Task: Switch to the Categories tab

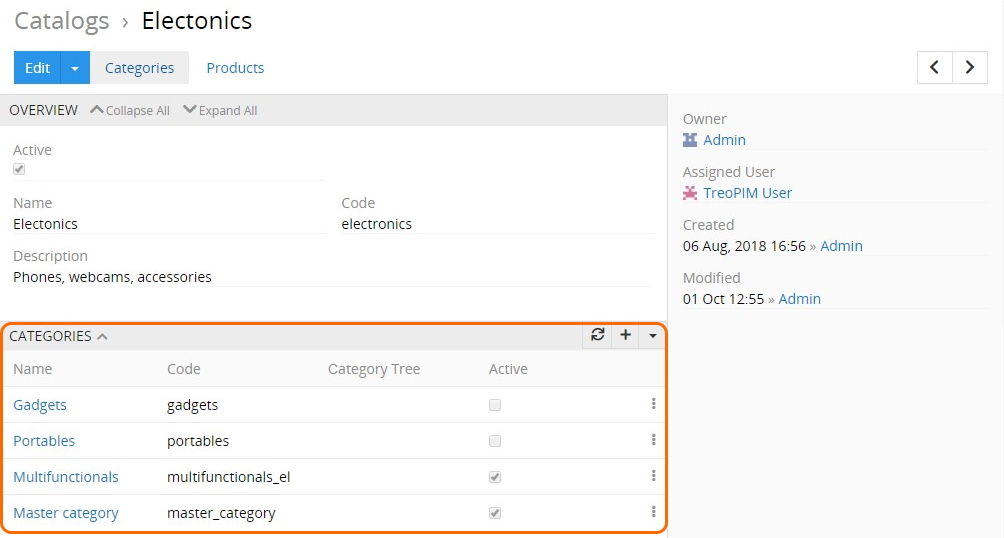Action: pos(139,68)
